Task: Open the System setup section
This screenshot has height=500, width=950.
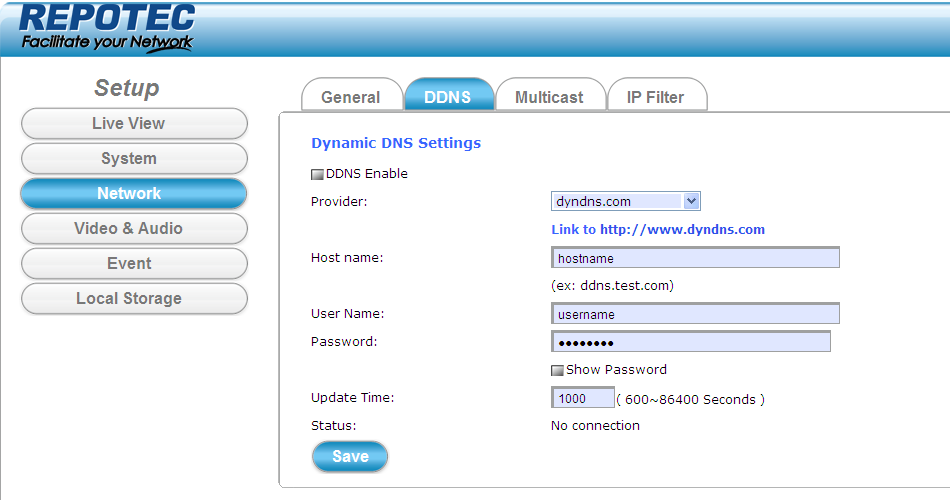Action: 133,159
